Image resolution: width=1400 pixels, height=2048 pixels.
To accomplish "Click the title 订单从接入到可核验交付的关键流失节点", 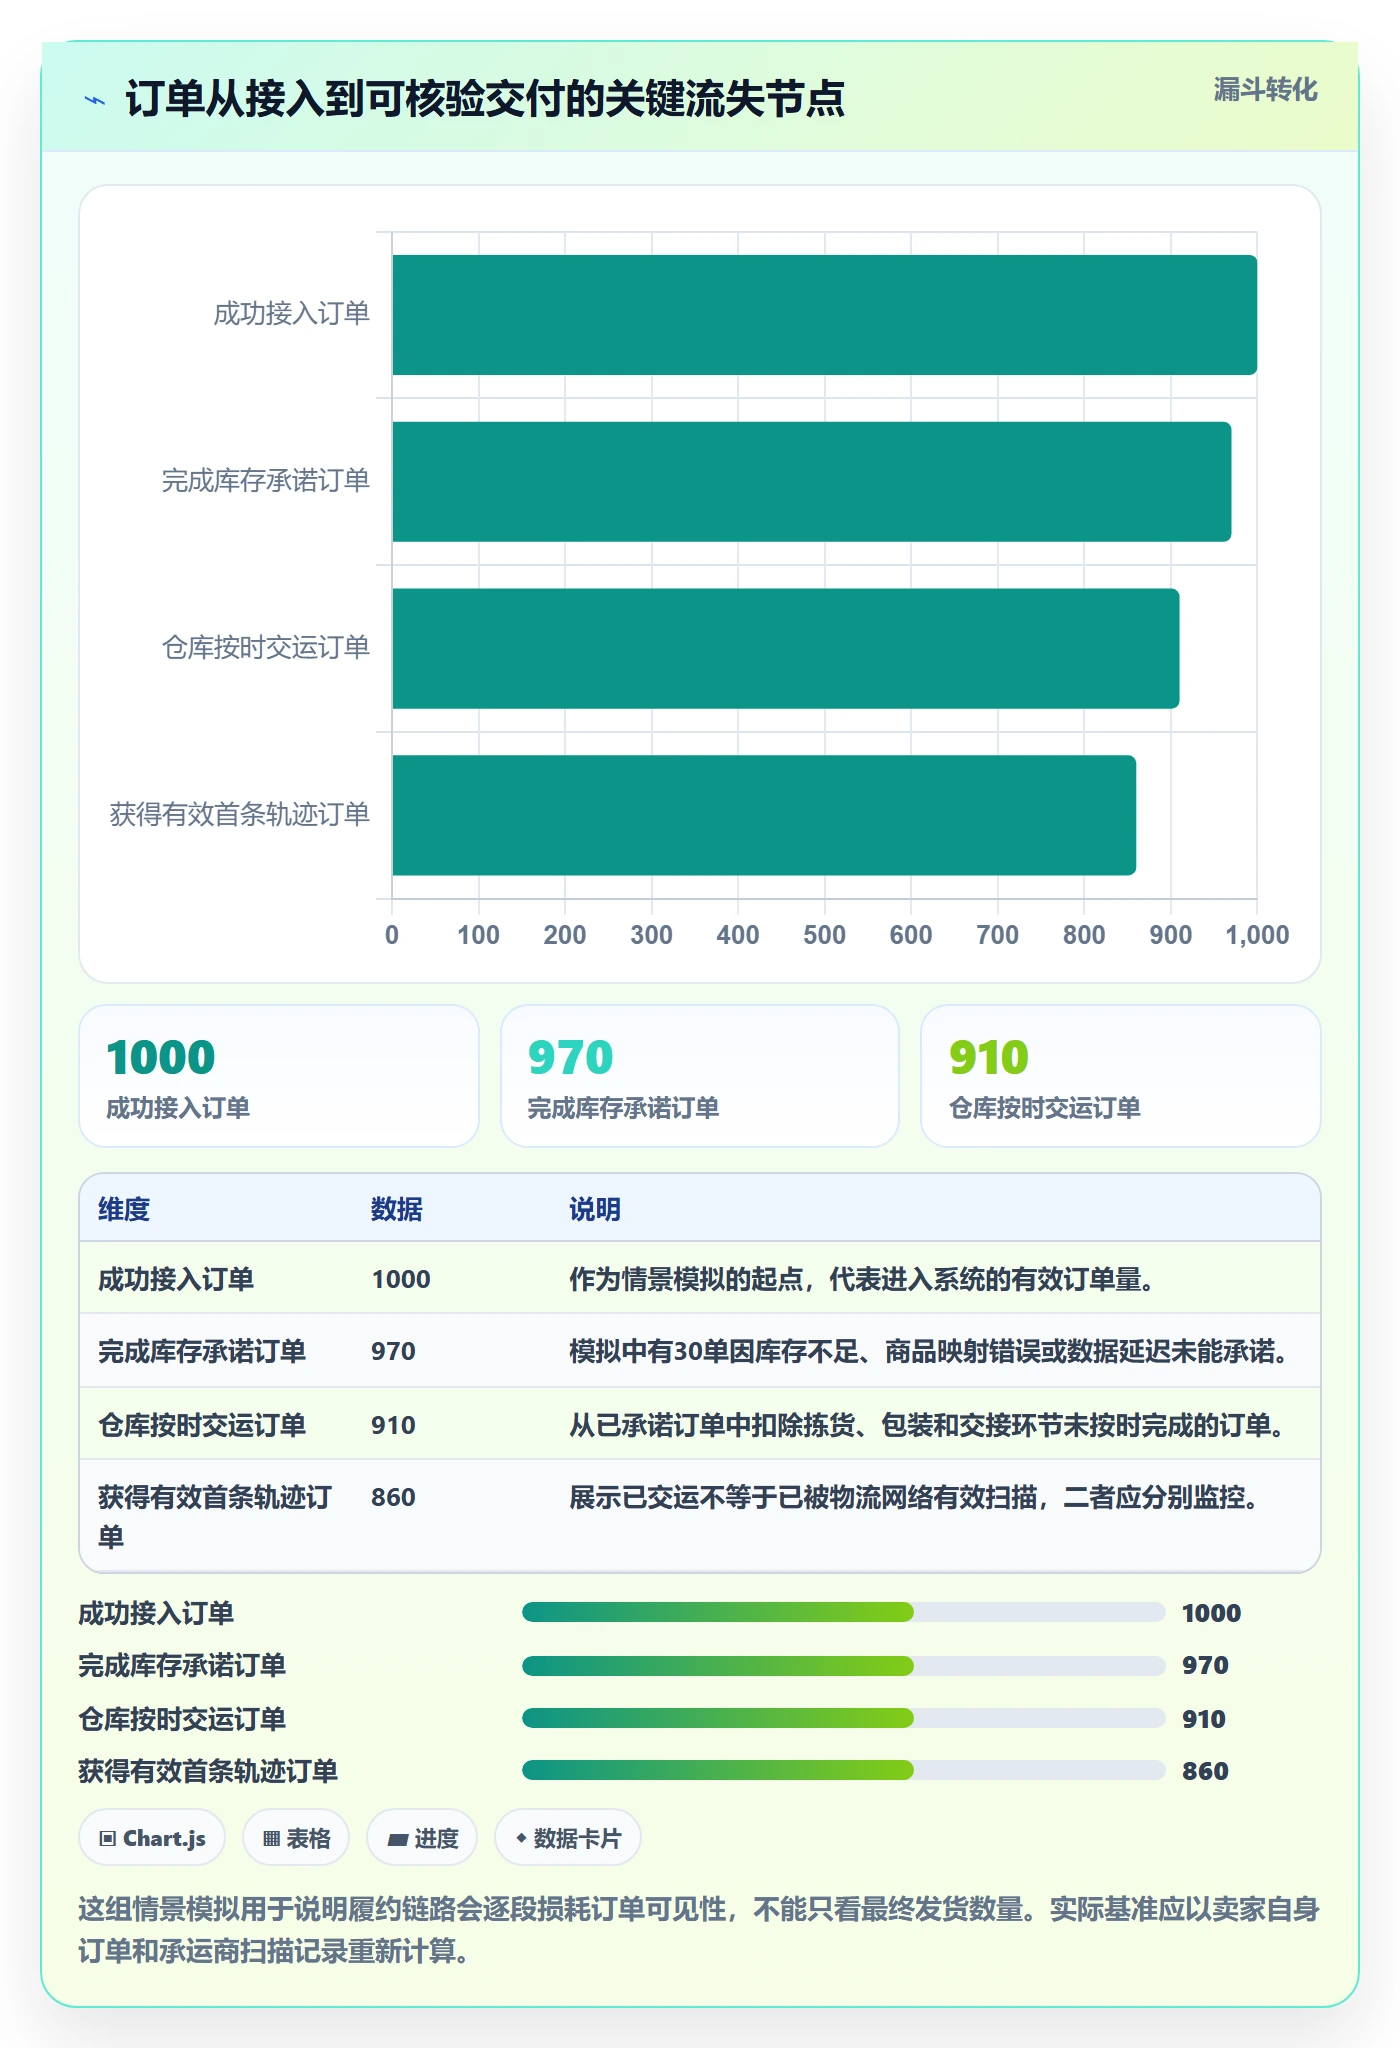I will 485,99.
